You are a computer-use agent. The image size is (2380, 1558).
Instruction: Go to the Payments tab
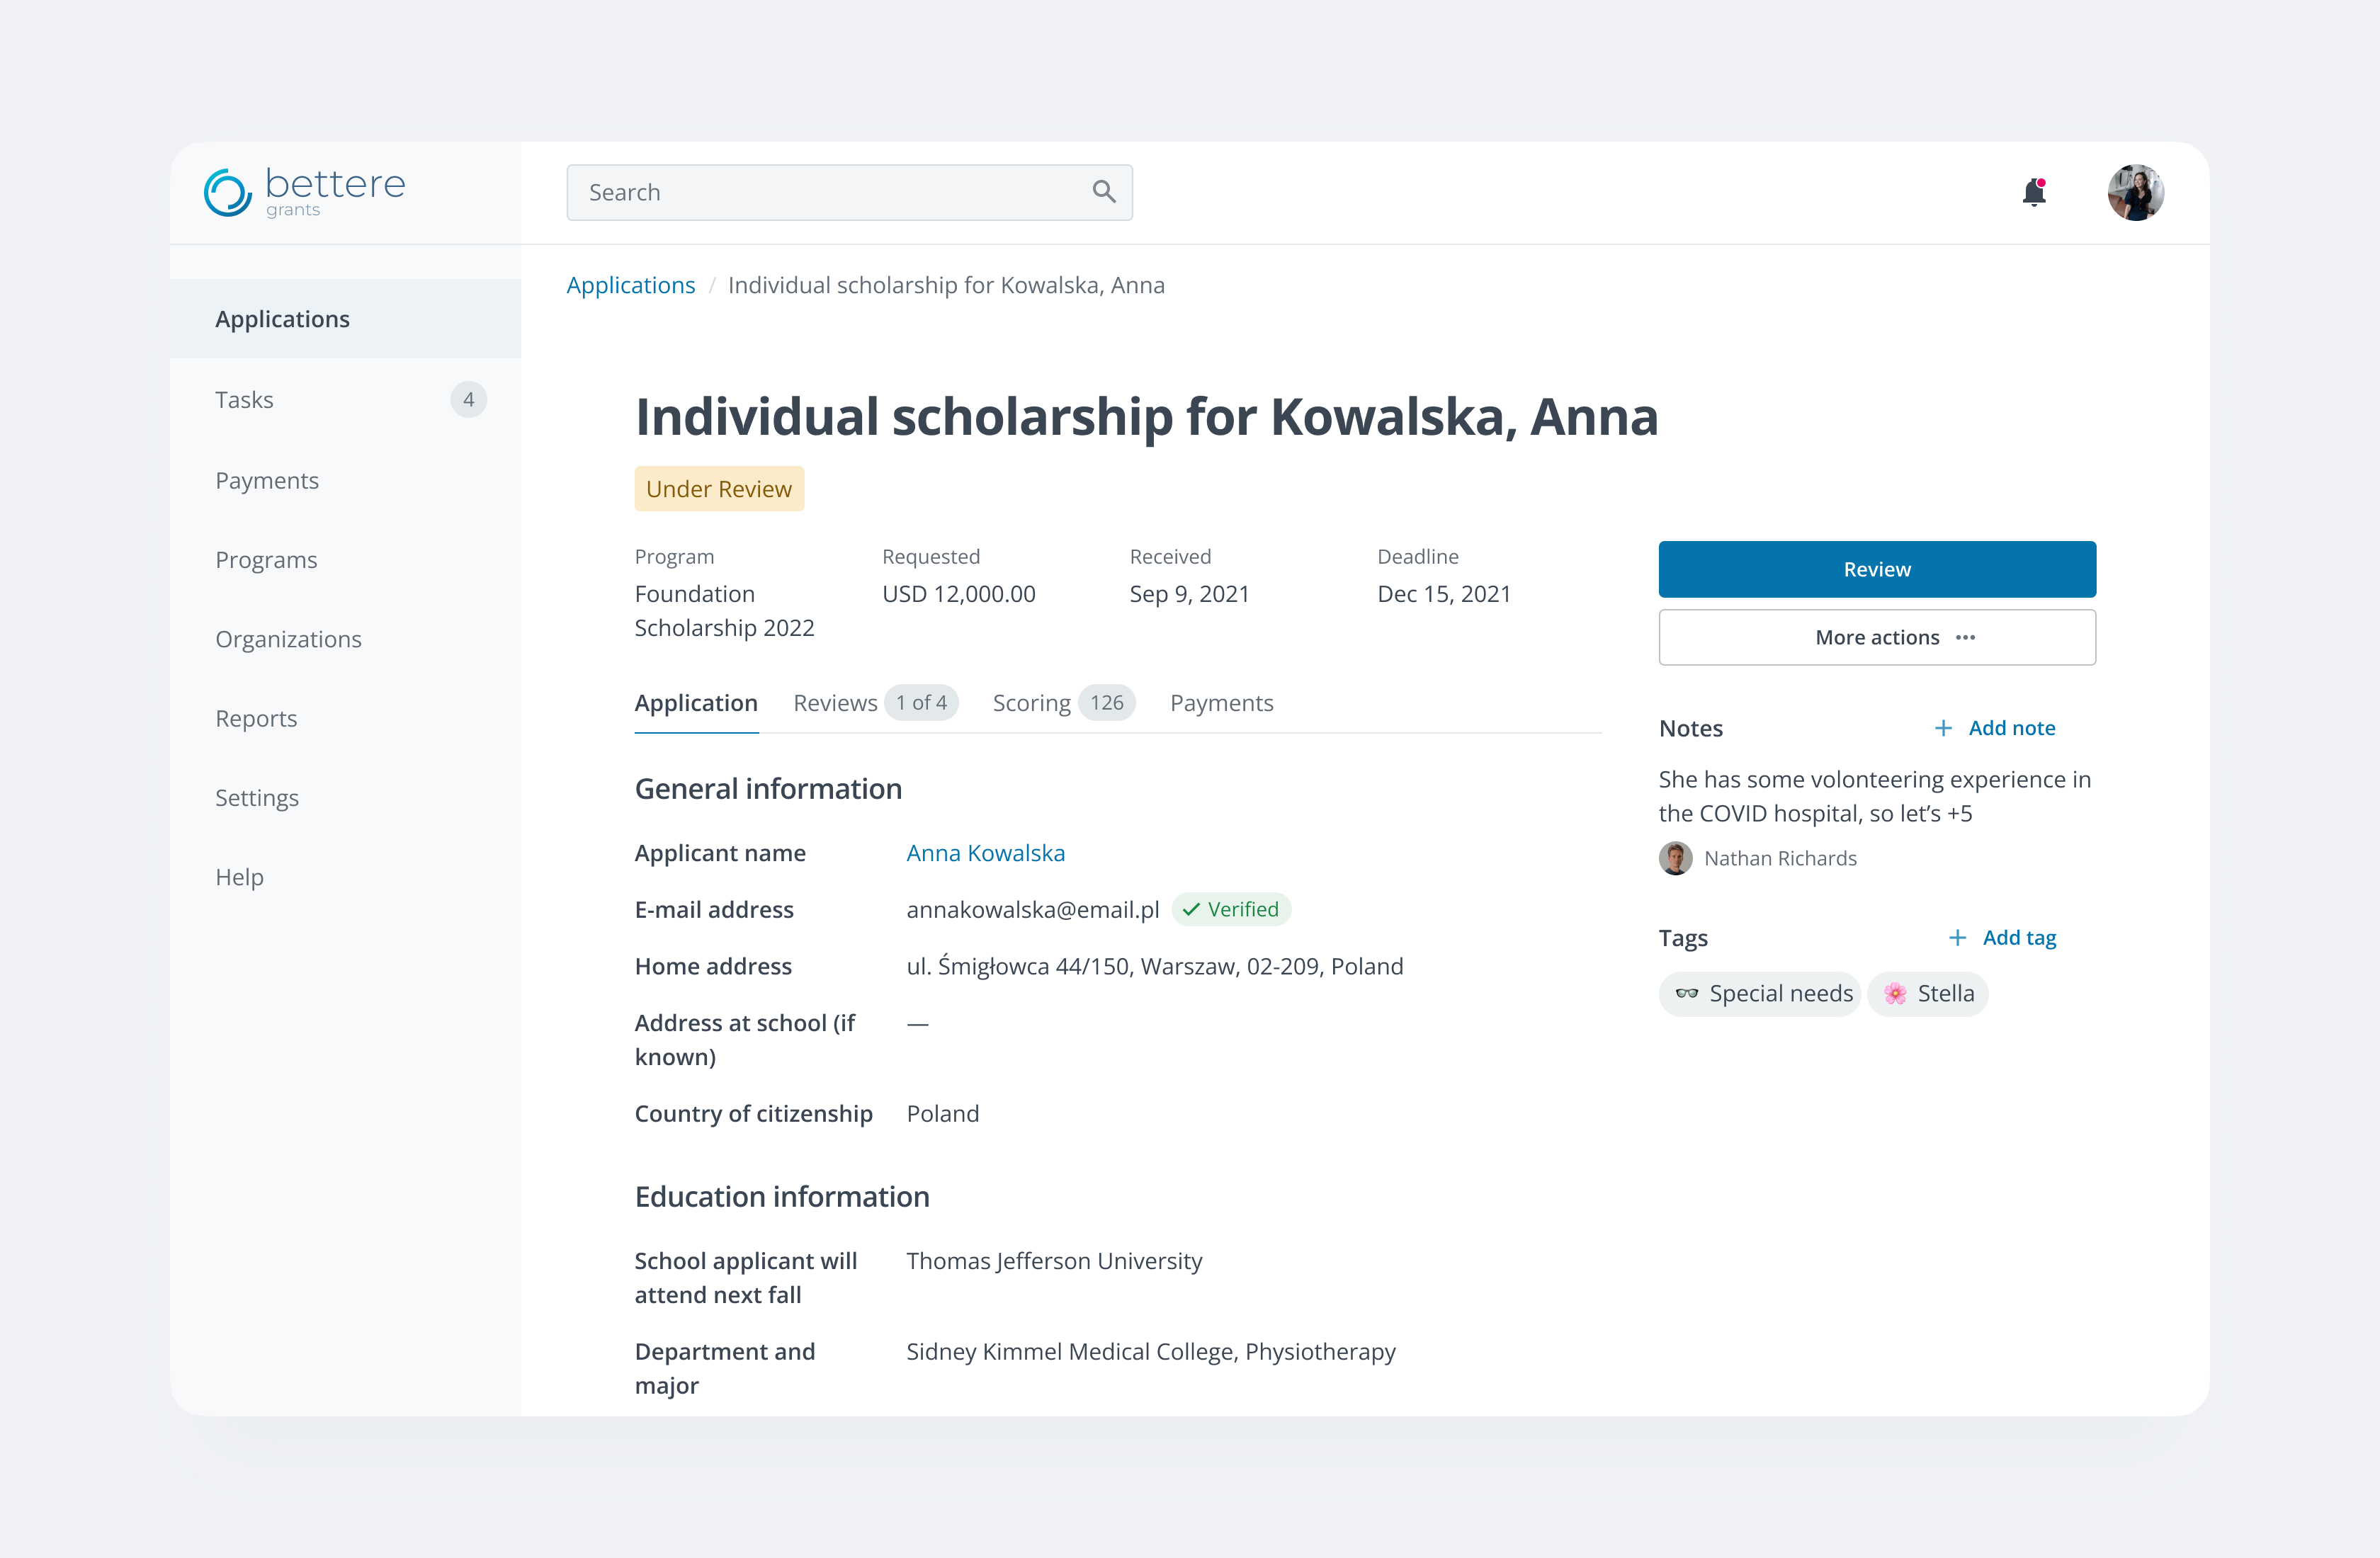(1221, 703)
